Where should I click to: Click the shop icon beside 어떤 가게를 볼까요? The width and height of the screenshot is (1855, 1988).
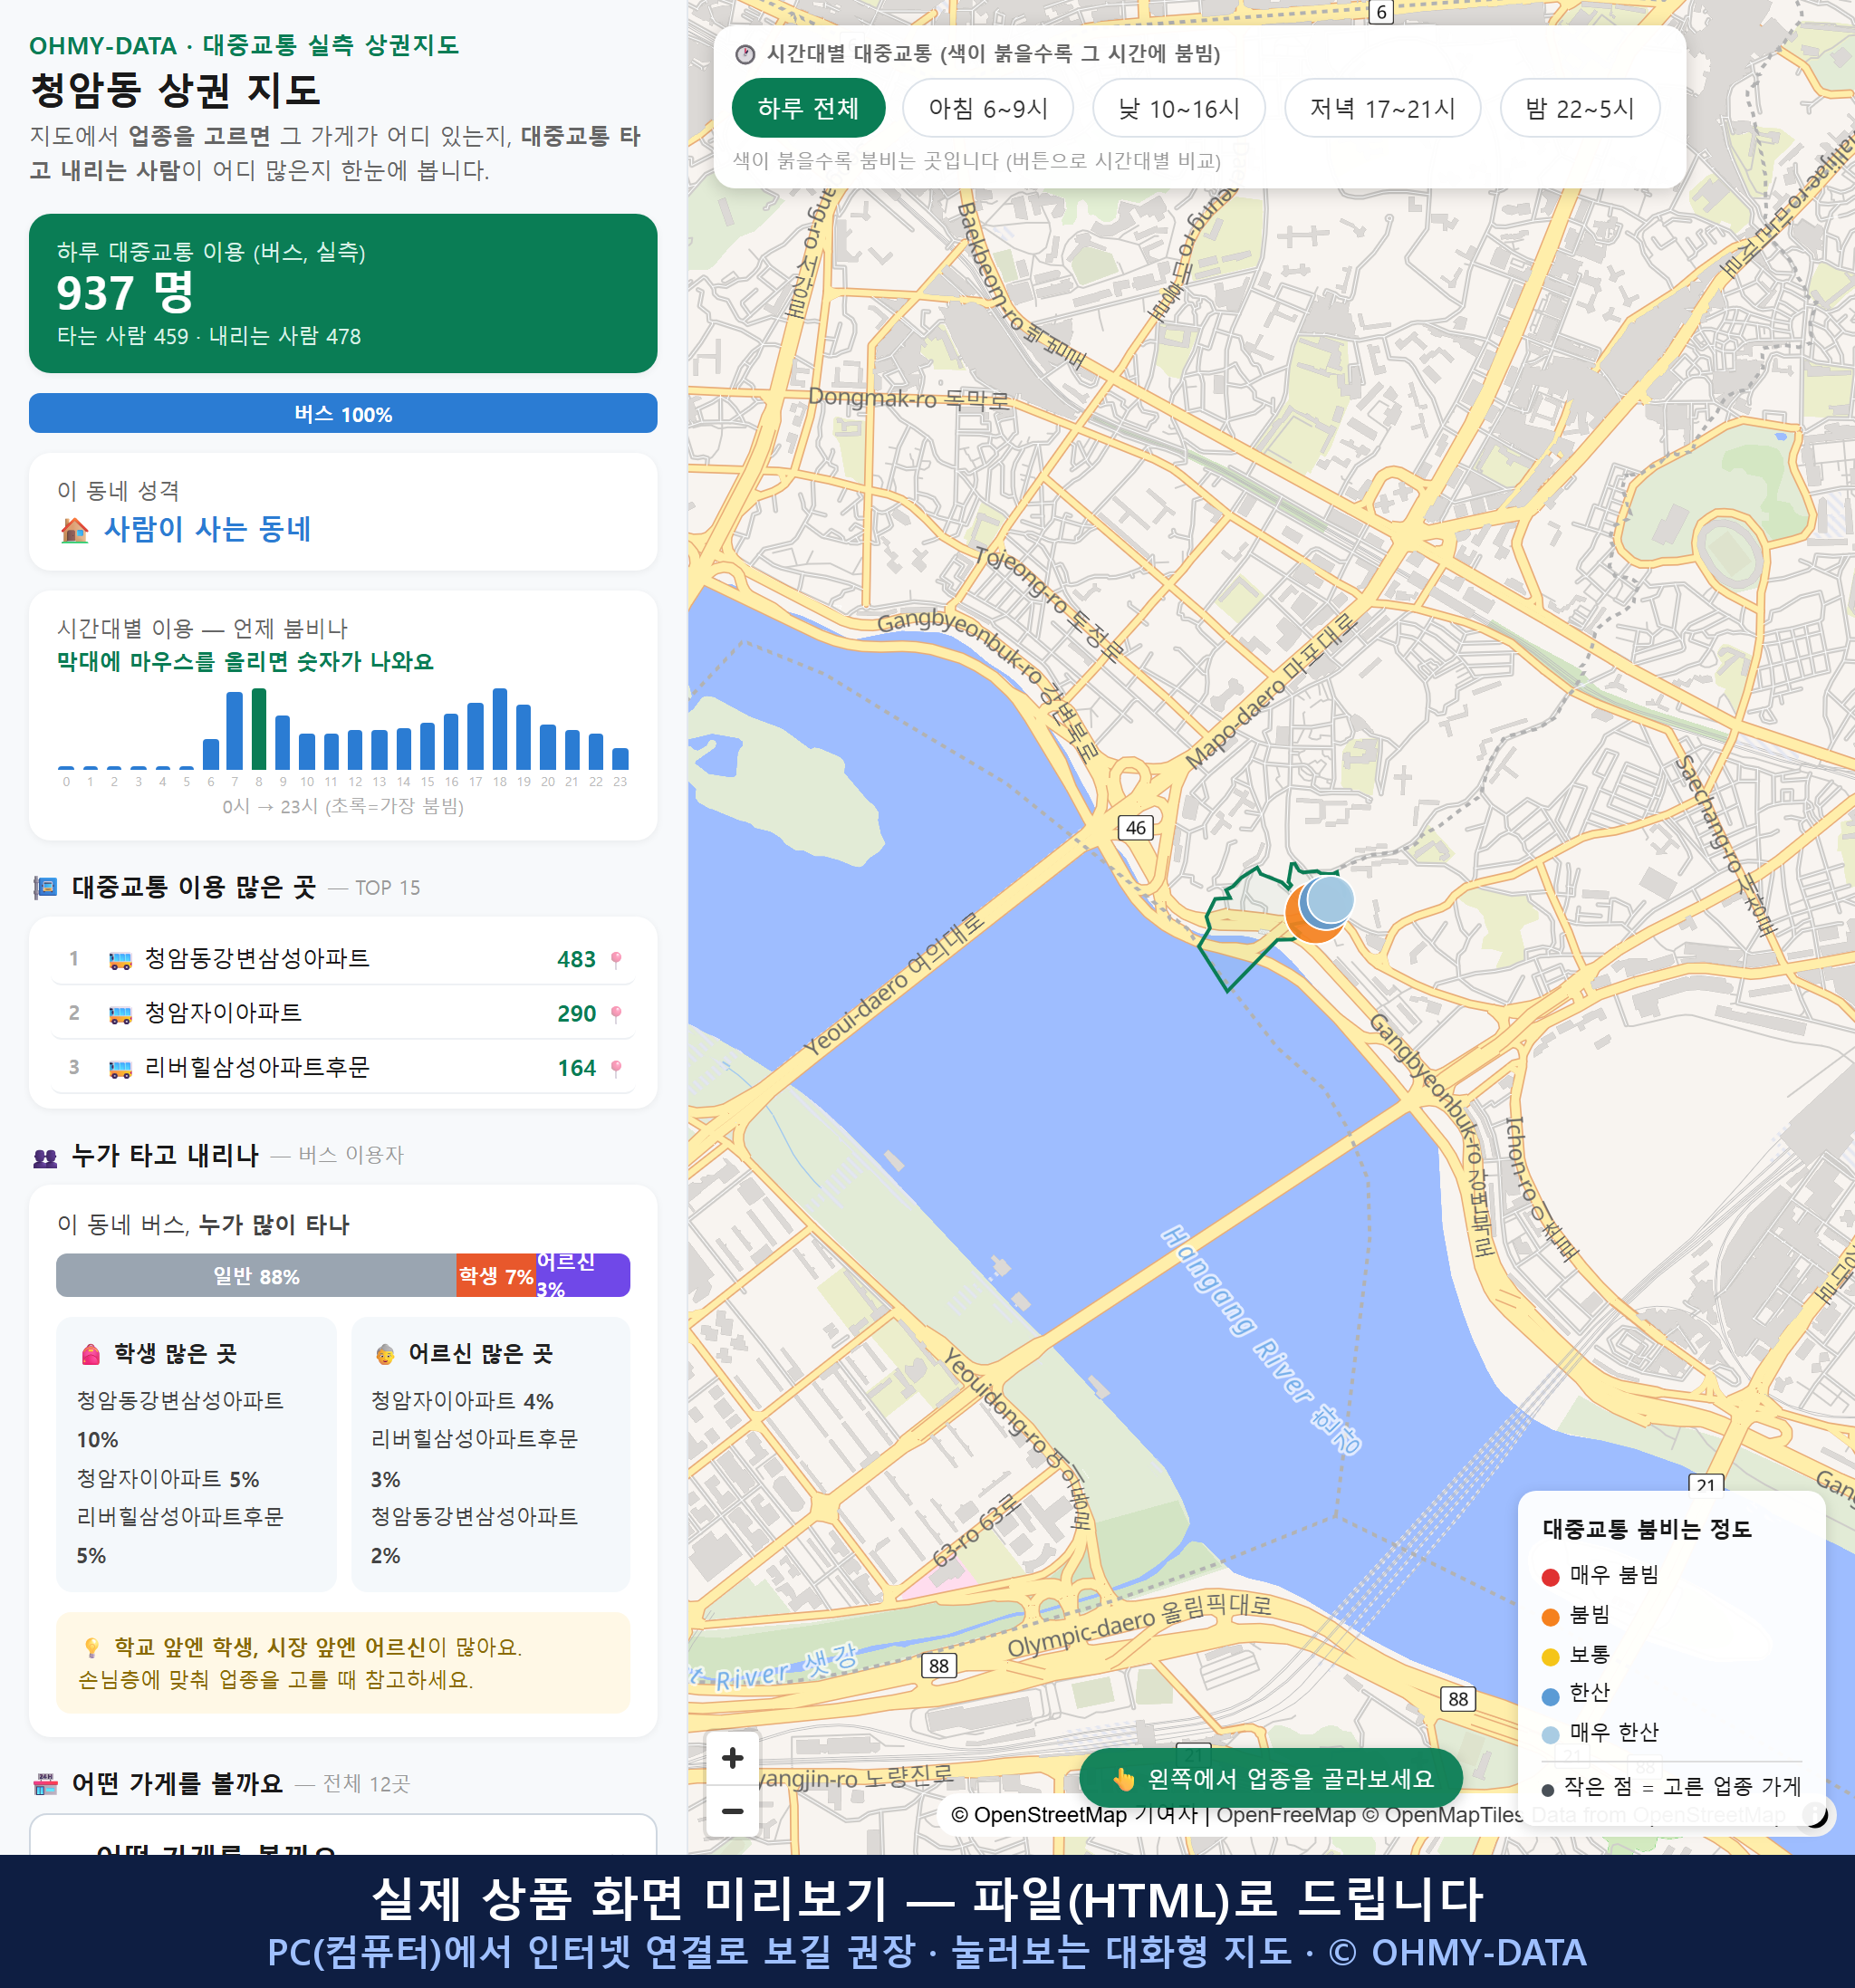45,1783
